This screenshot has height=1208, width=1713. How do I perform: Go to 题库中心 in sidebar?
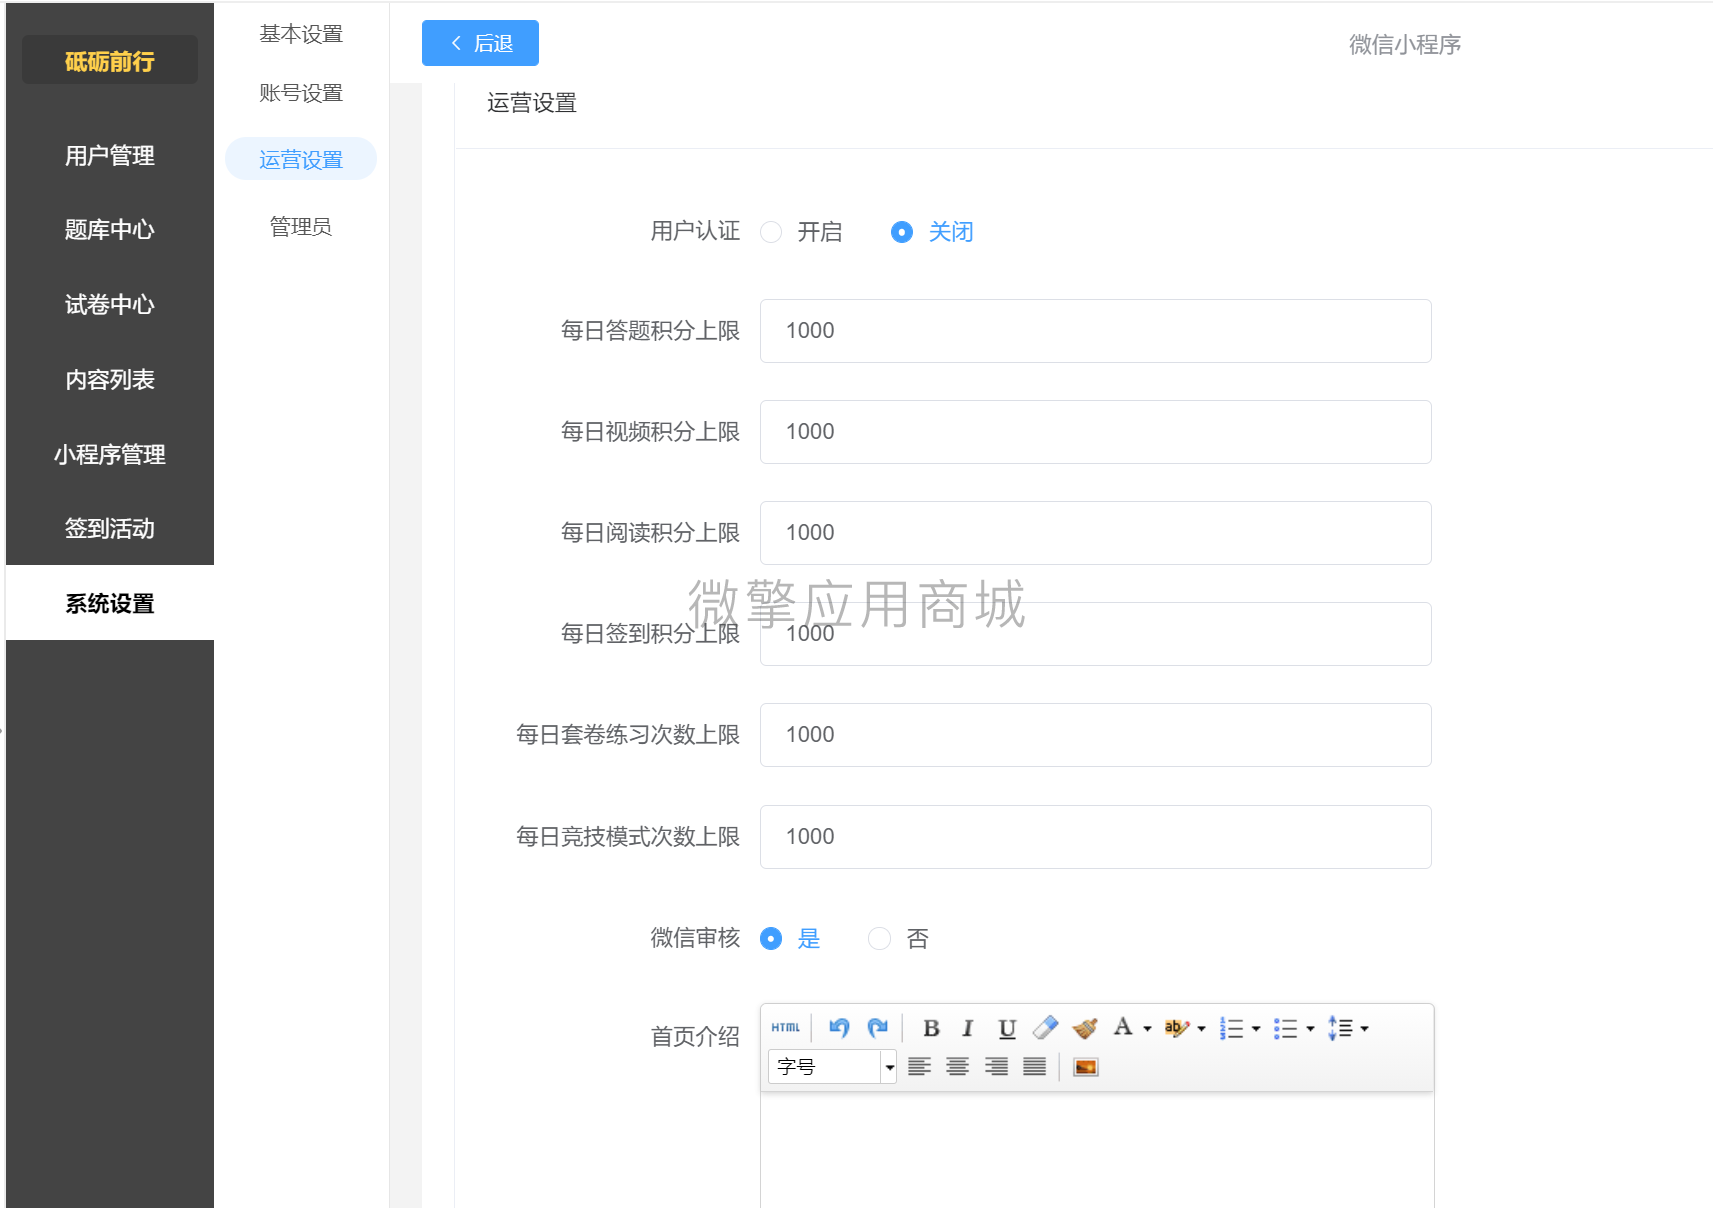point(110,230)
